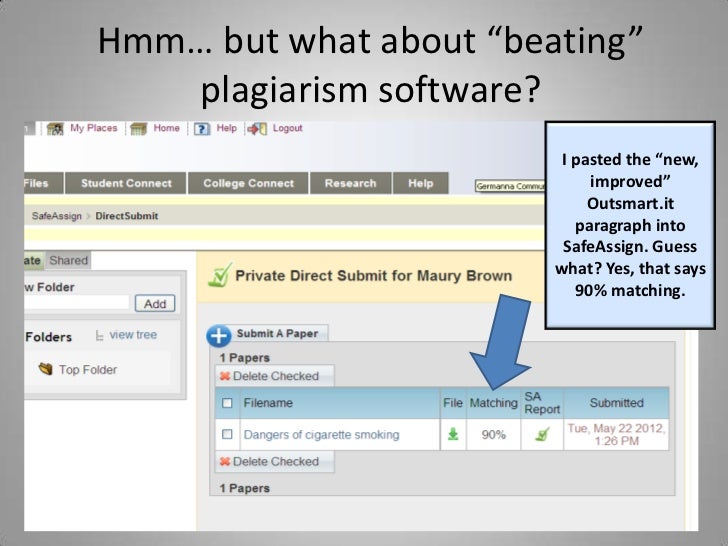The height and width of the screenshot is (546, 728).
Task: Click the Germanna Community institution field
Action: (510, 186)
